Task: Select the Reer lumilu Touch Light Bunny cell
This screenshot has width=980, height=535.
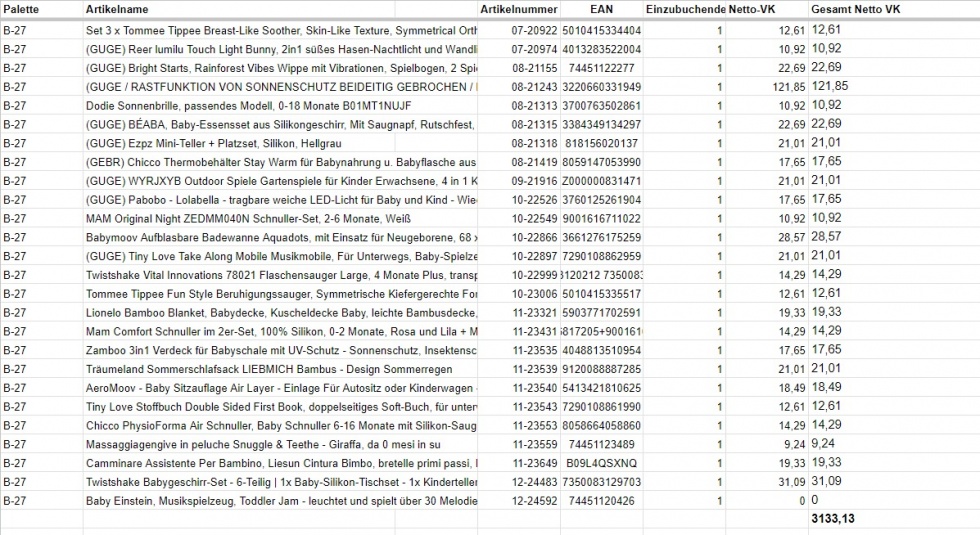Action: click(281, 49)
